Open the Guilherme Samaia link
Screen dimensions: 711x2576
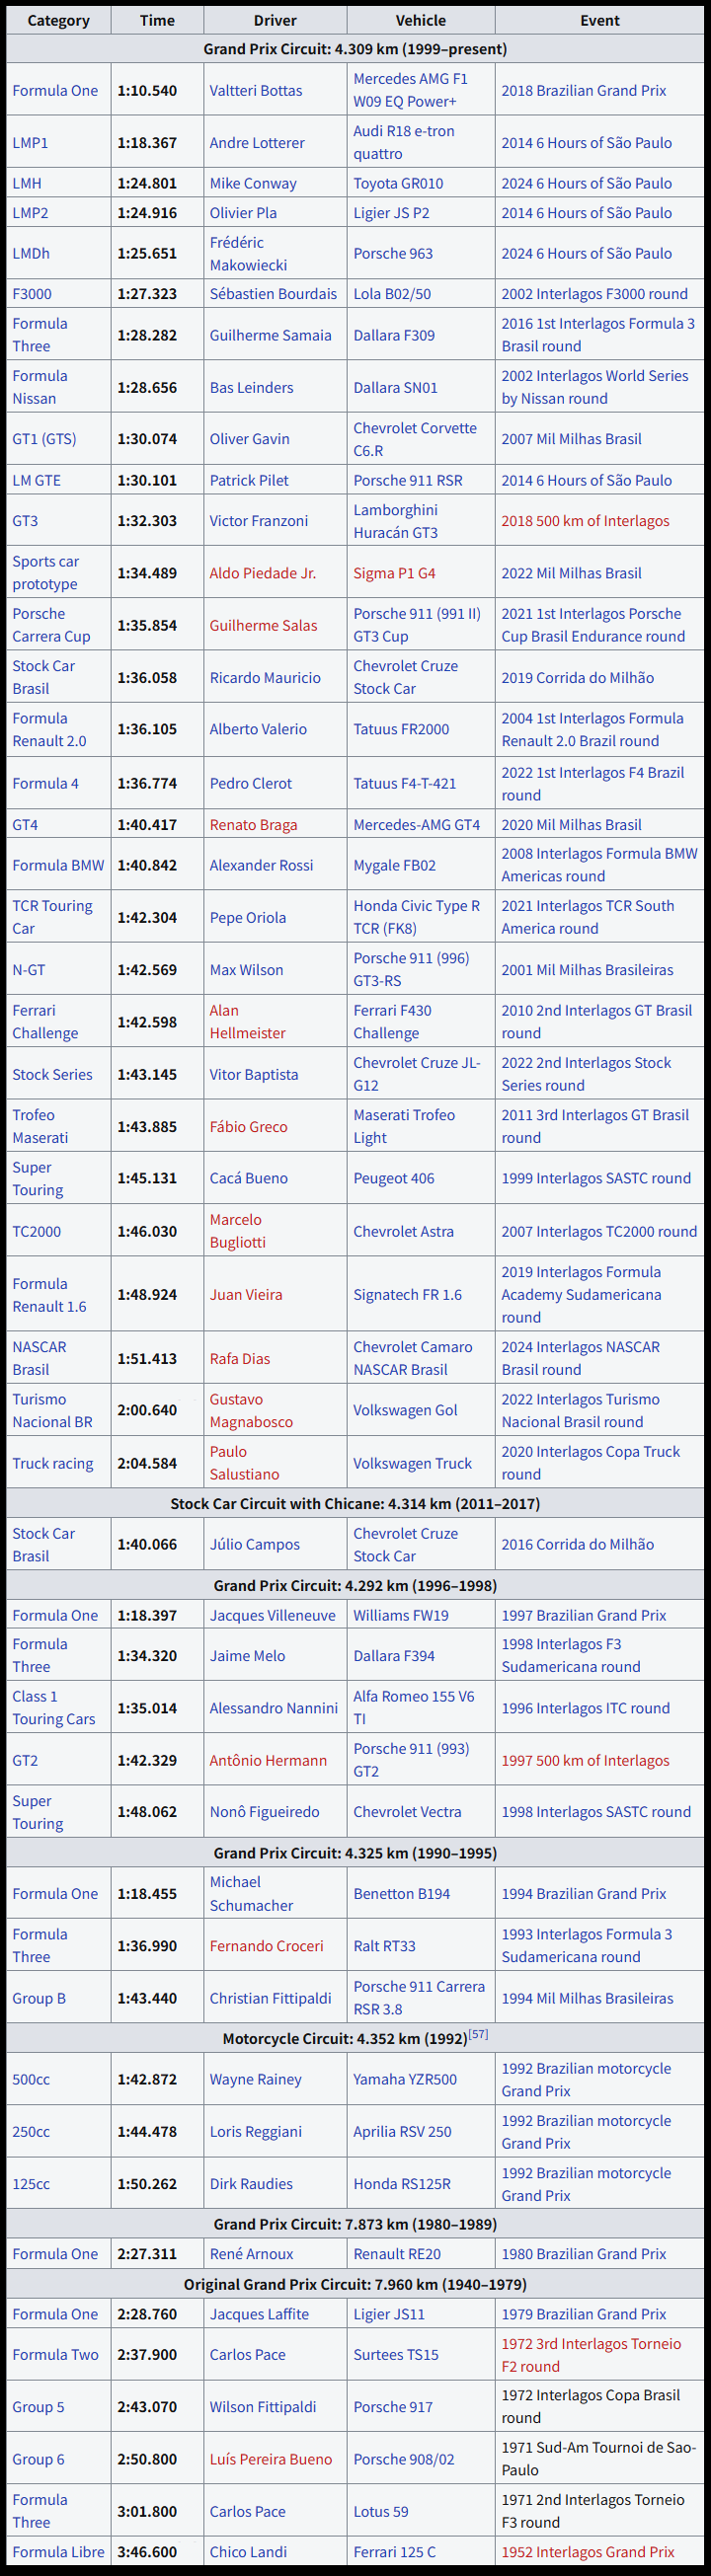270,336
